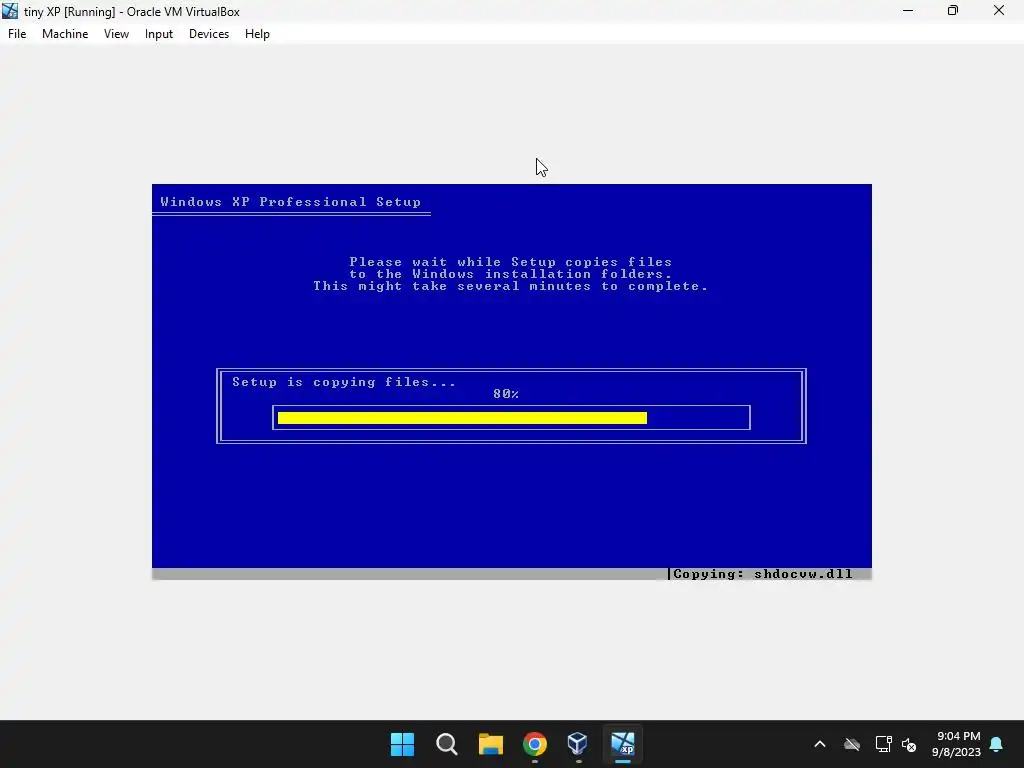Click the Copying: shdocvw.dll status text

(x=763, y=574)
